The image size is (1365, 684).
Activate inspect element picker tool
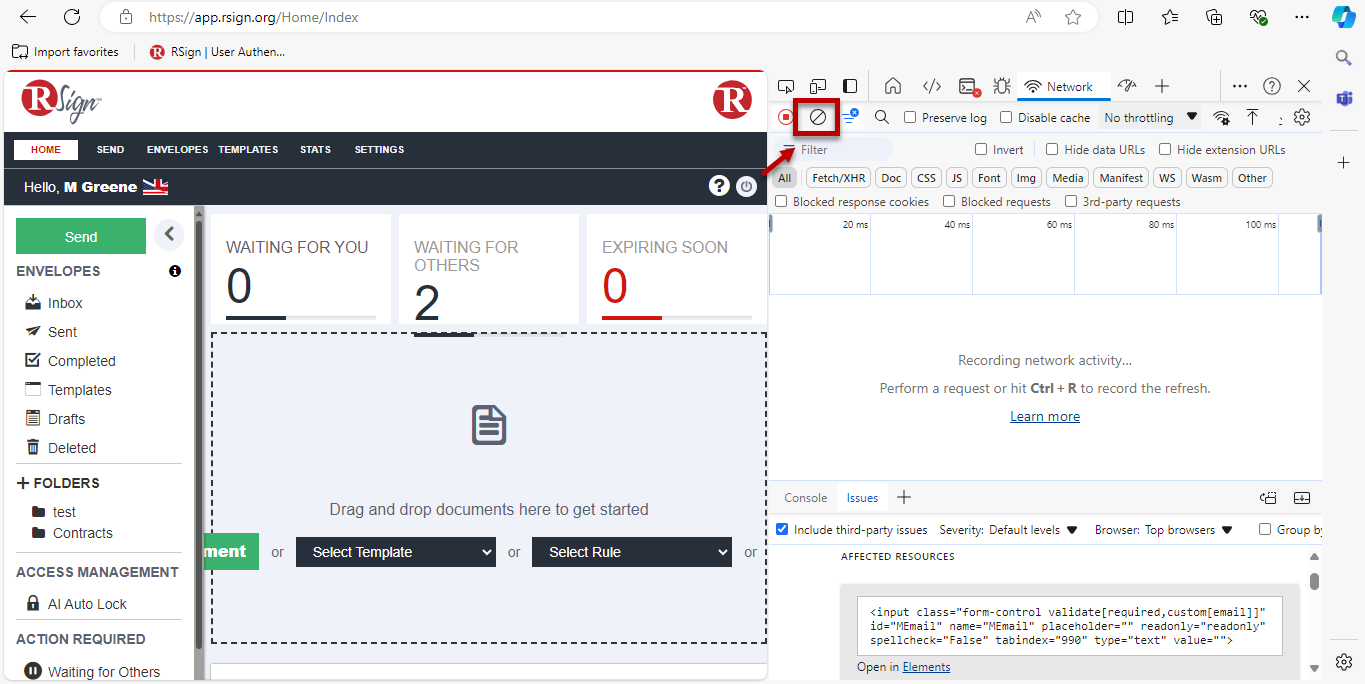click(787, 86)
